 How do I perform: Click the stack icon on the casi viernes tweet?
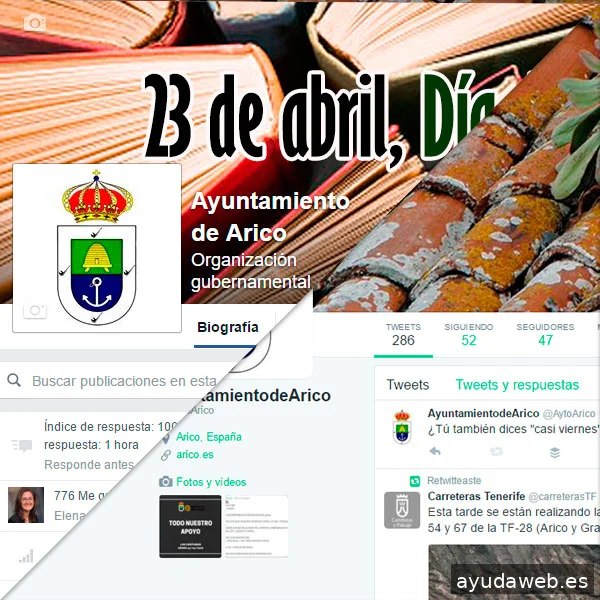(555, 452)
